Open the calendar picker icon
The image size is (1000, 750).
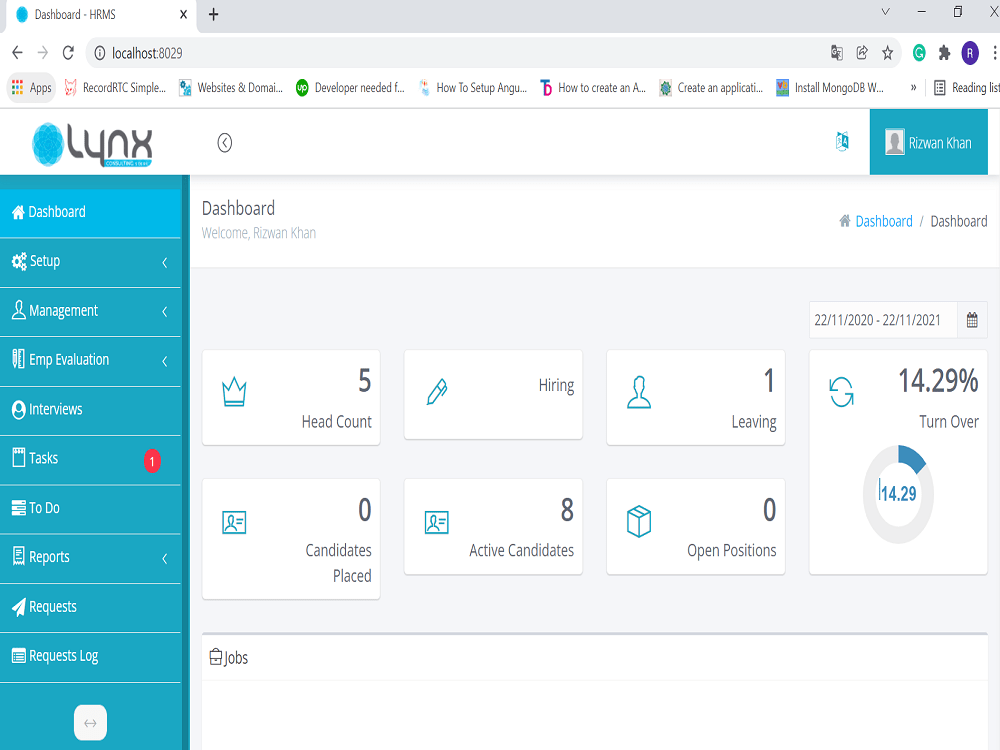[972, 320]
